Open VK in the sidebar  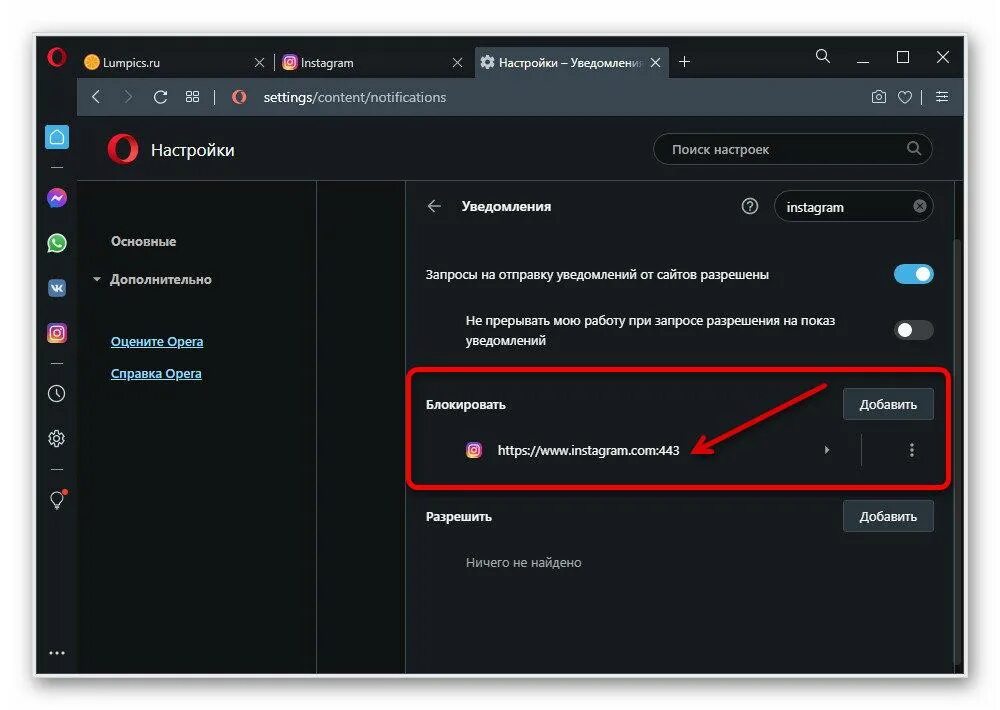tap(57, 288)
